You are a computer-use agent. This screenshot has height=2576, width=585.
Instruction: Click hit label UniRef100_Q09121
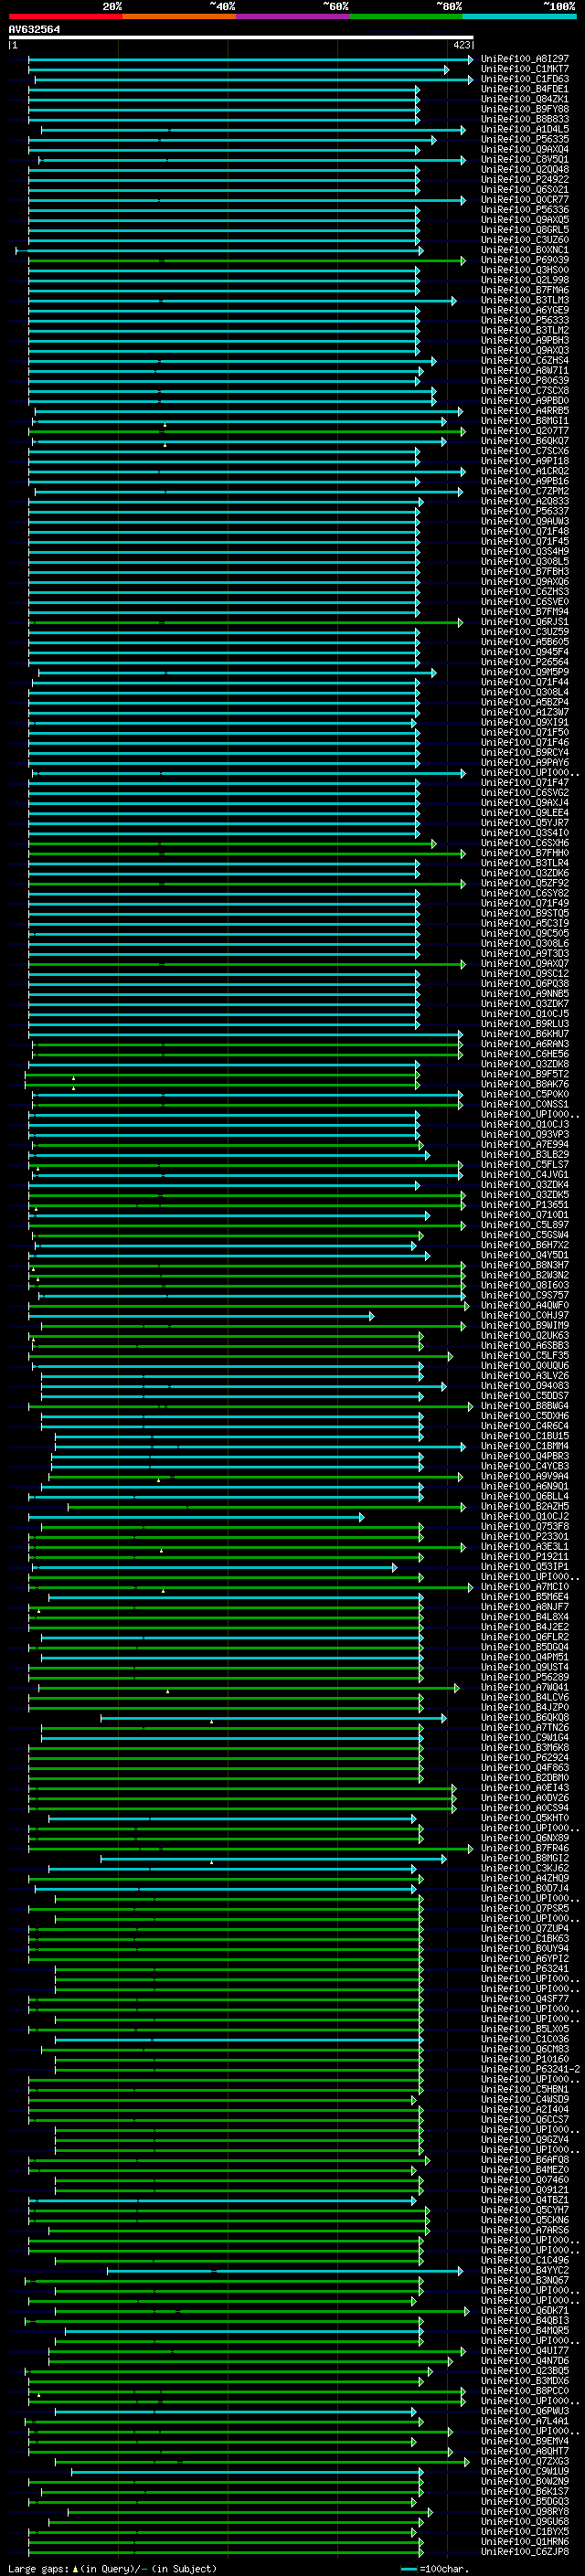pos(525,2191)
